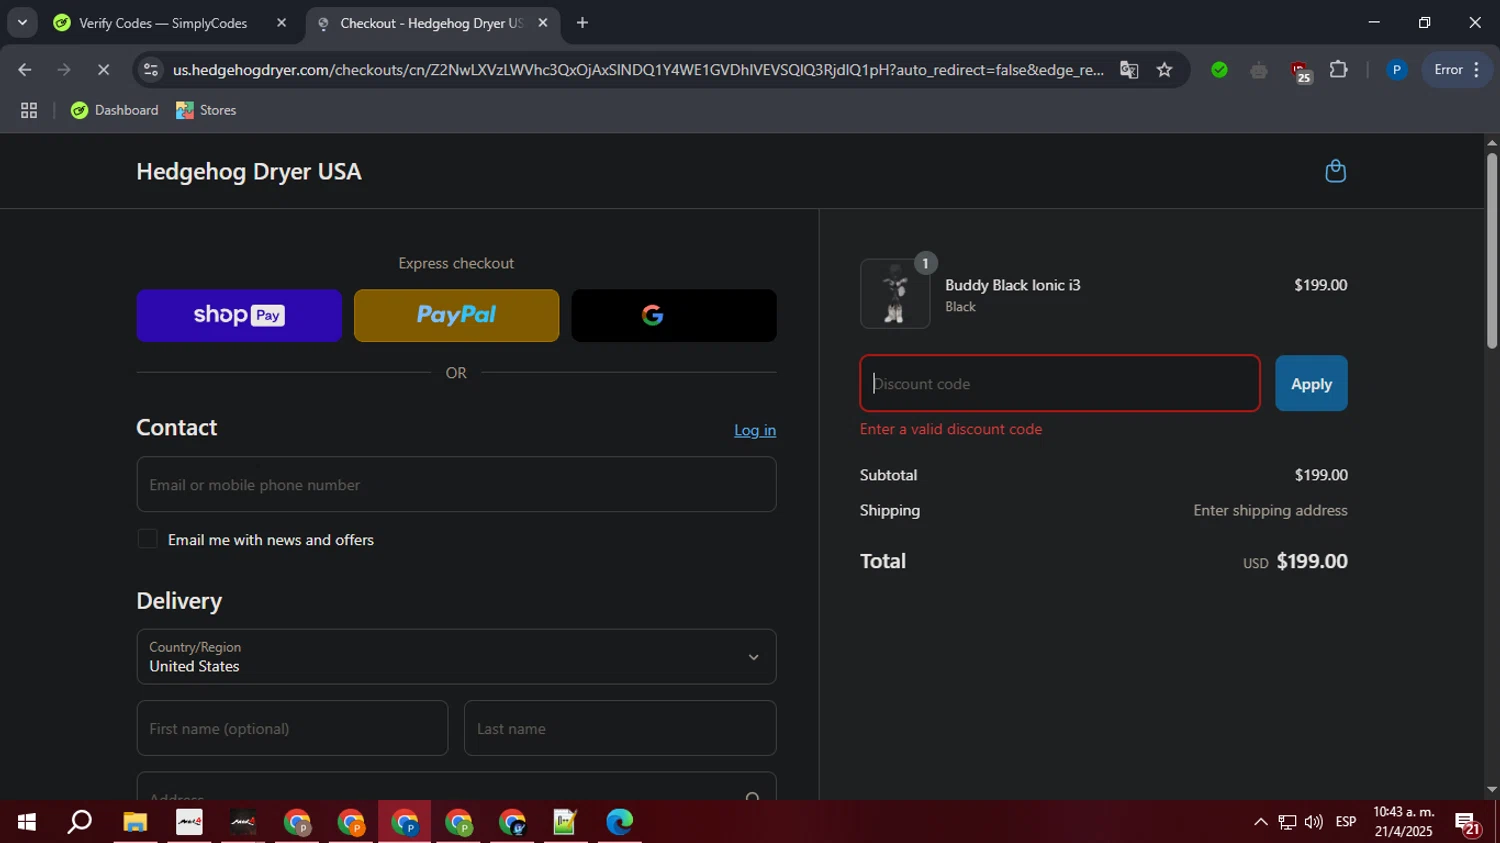Image resolution: width=1500 pixels, height=843 pixels.
Task: Click the ESP language indicator
Action: (1346, 822)
